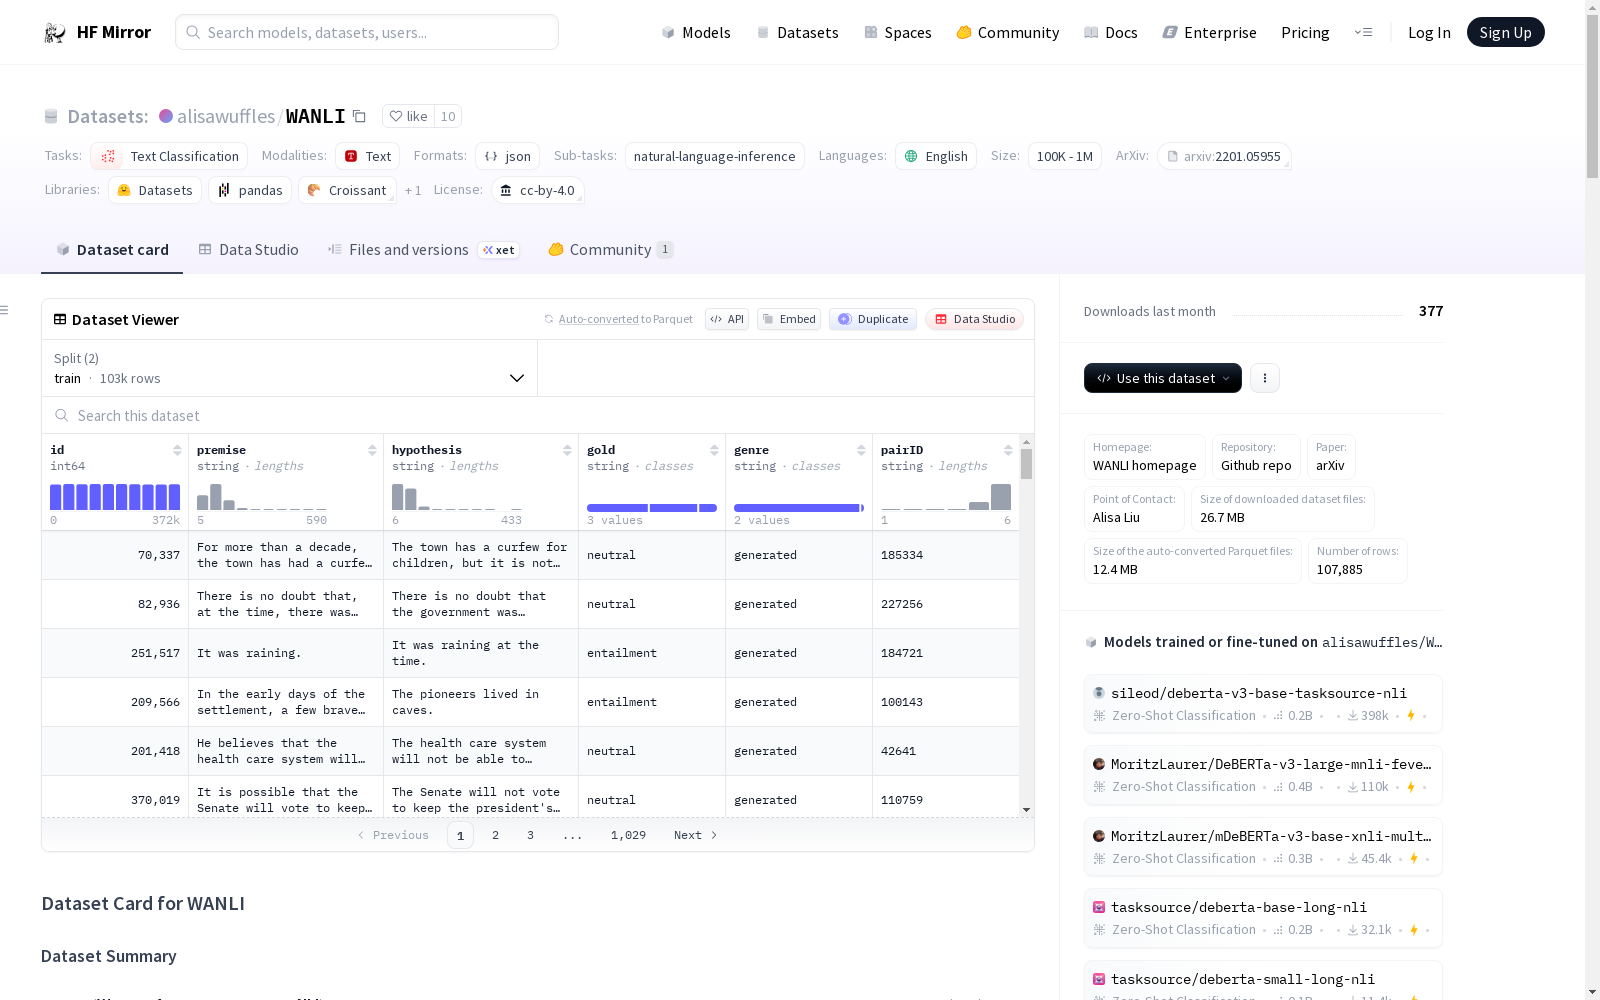
Task: Open the Data Studio button in the viewer header
Action: tap(974, 319)
